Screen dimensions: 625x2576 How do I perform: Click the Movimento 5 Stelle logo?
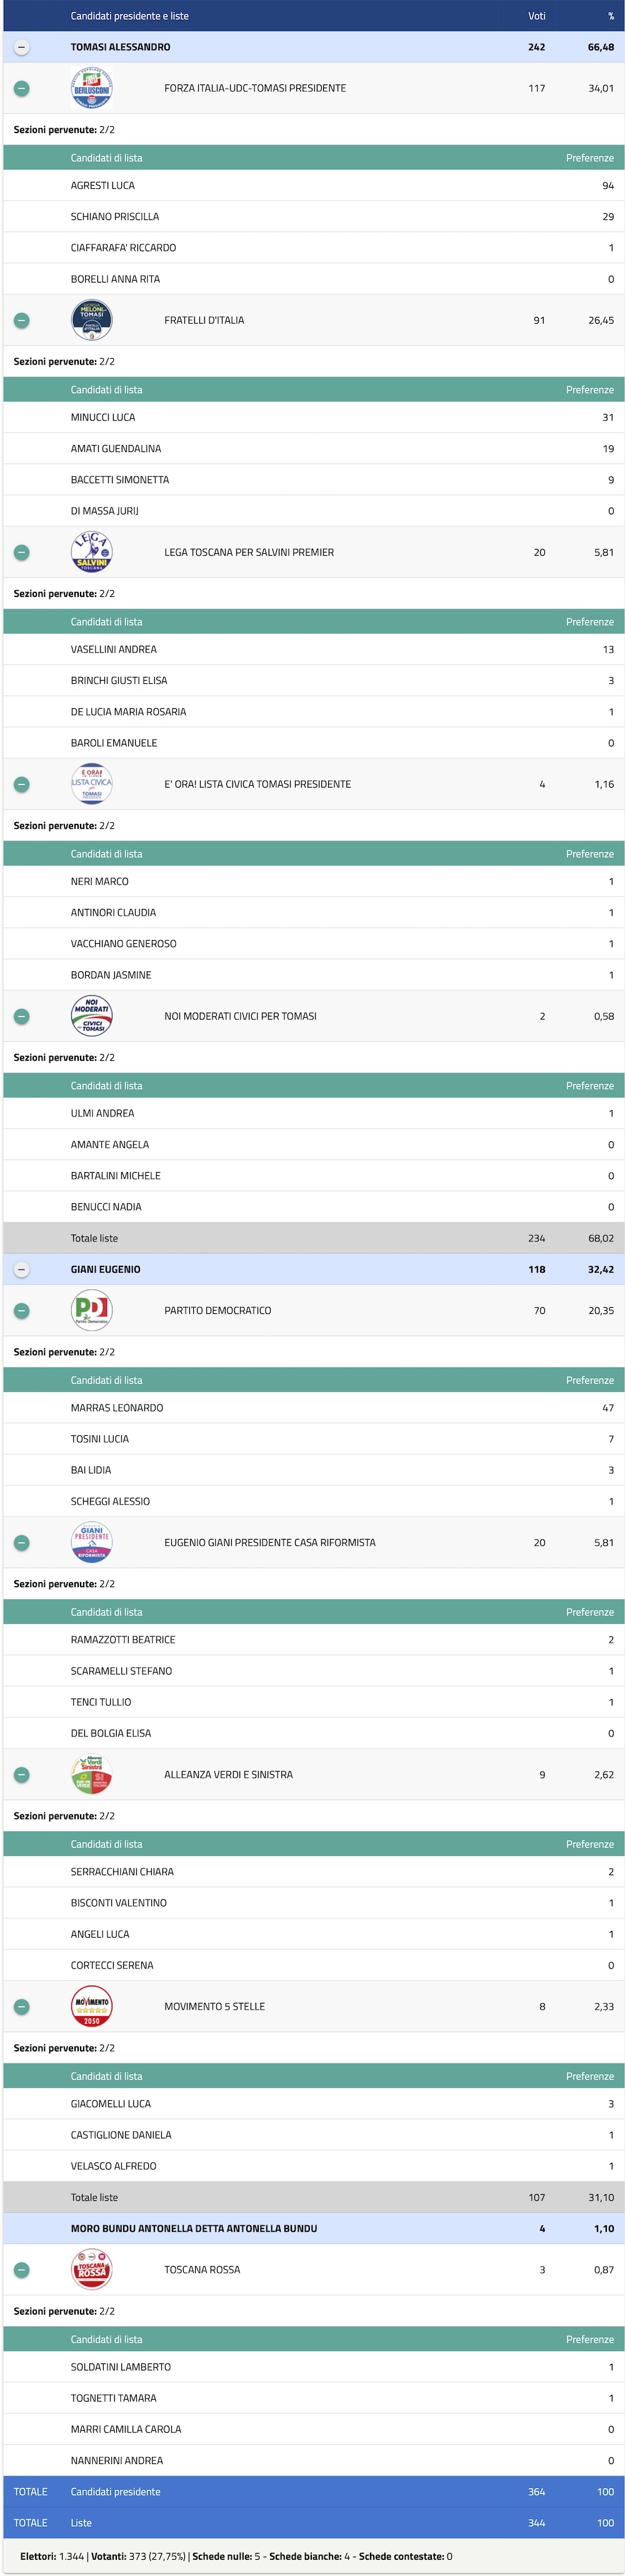coord(91,2006)
